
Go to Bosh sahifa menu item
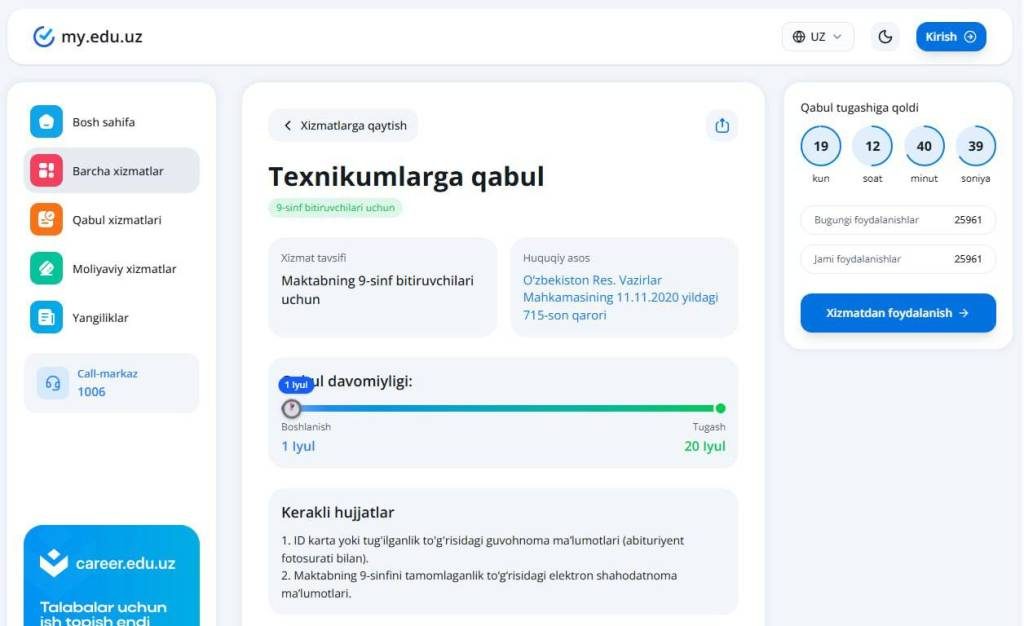[x=112, y=121]
